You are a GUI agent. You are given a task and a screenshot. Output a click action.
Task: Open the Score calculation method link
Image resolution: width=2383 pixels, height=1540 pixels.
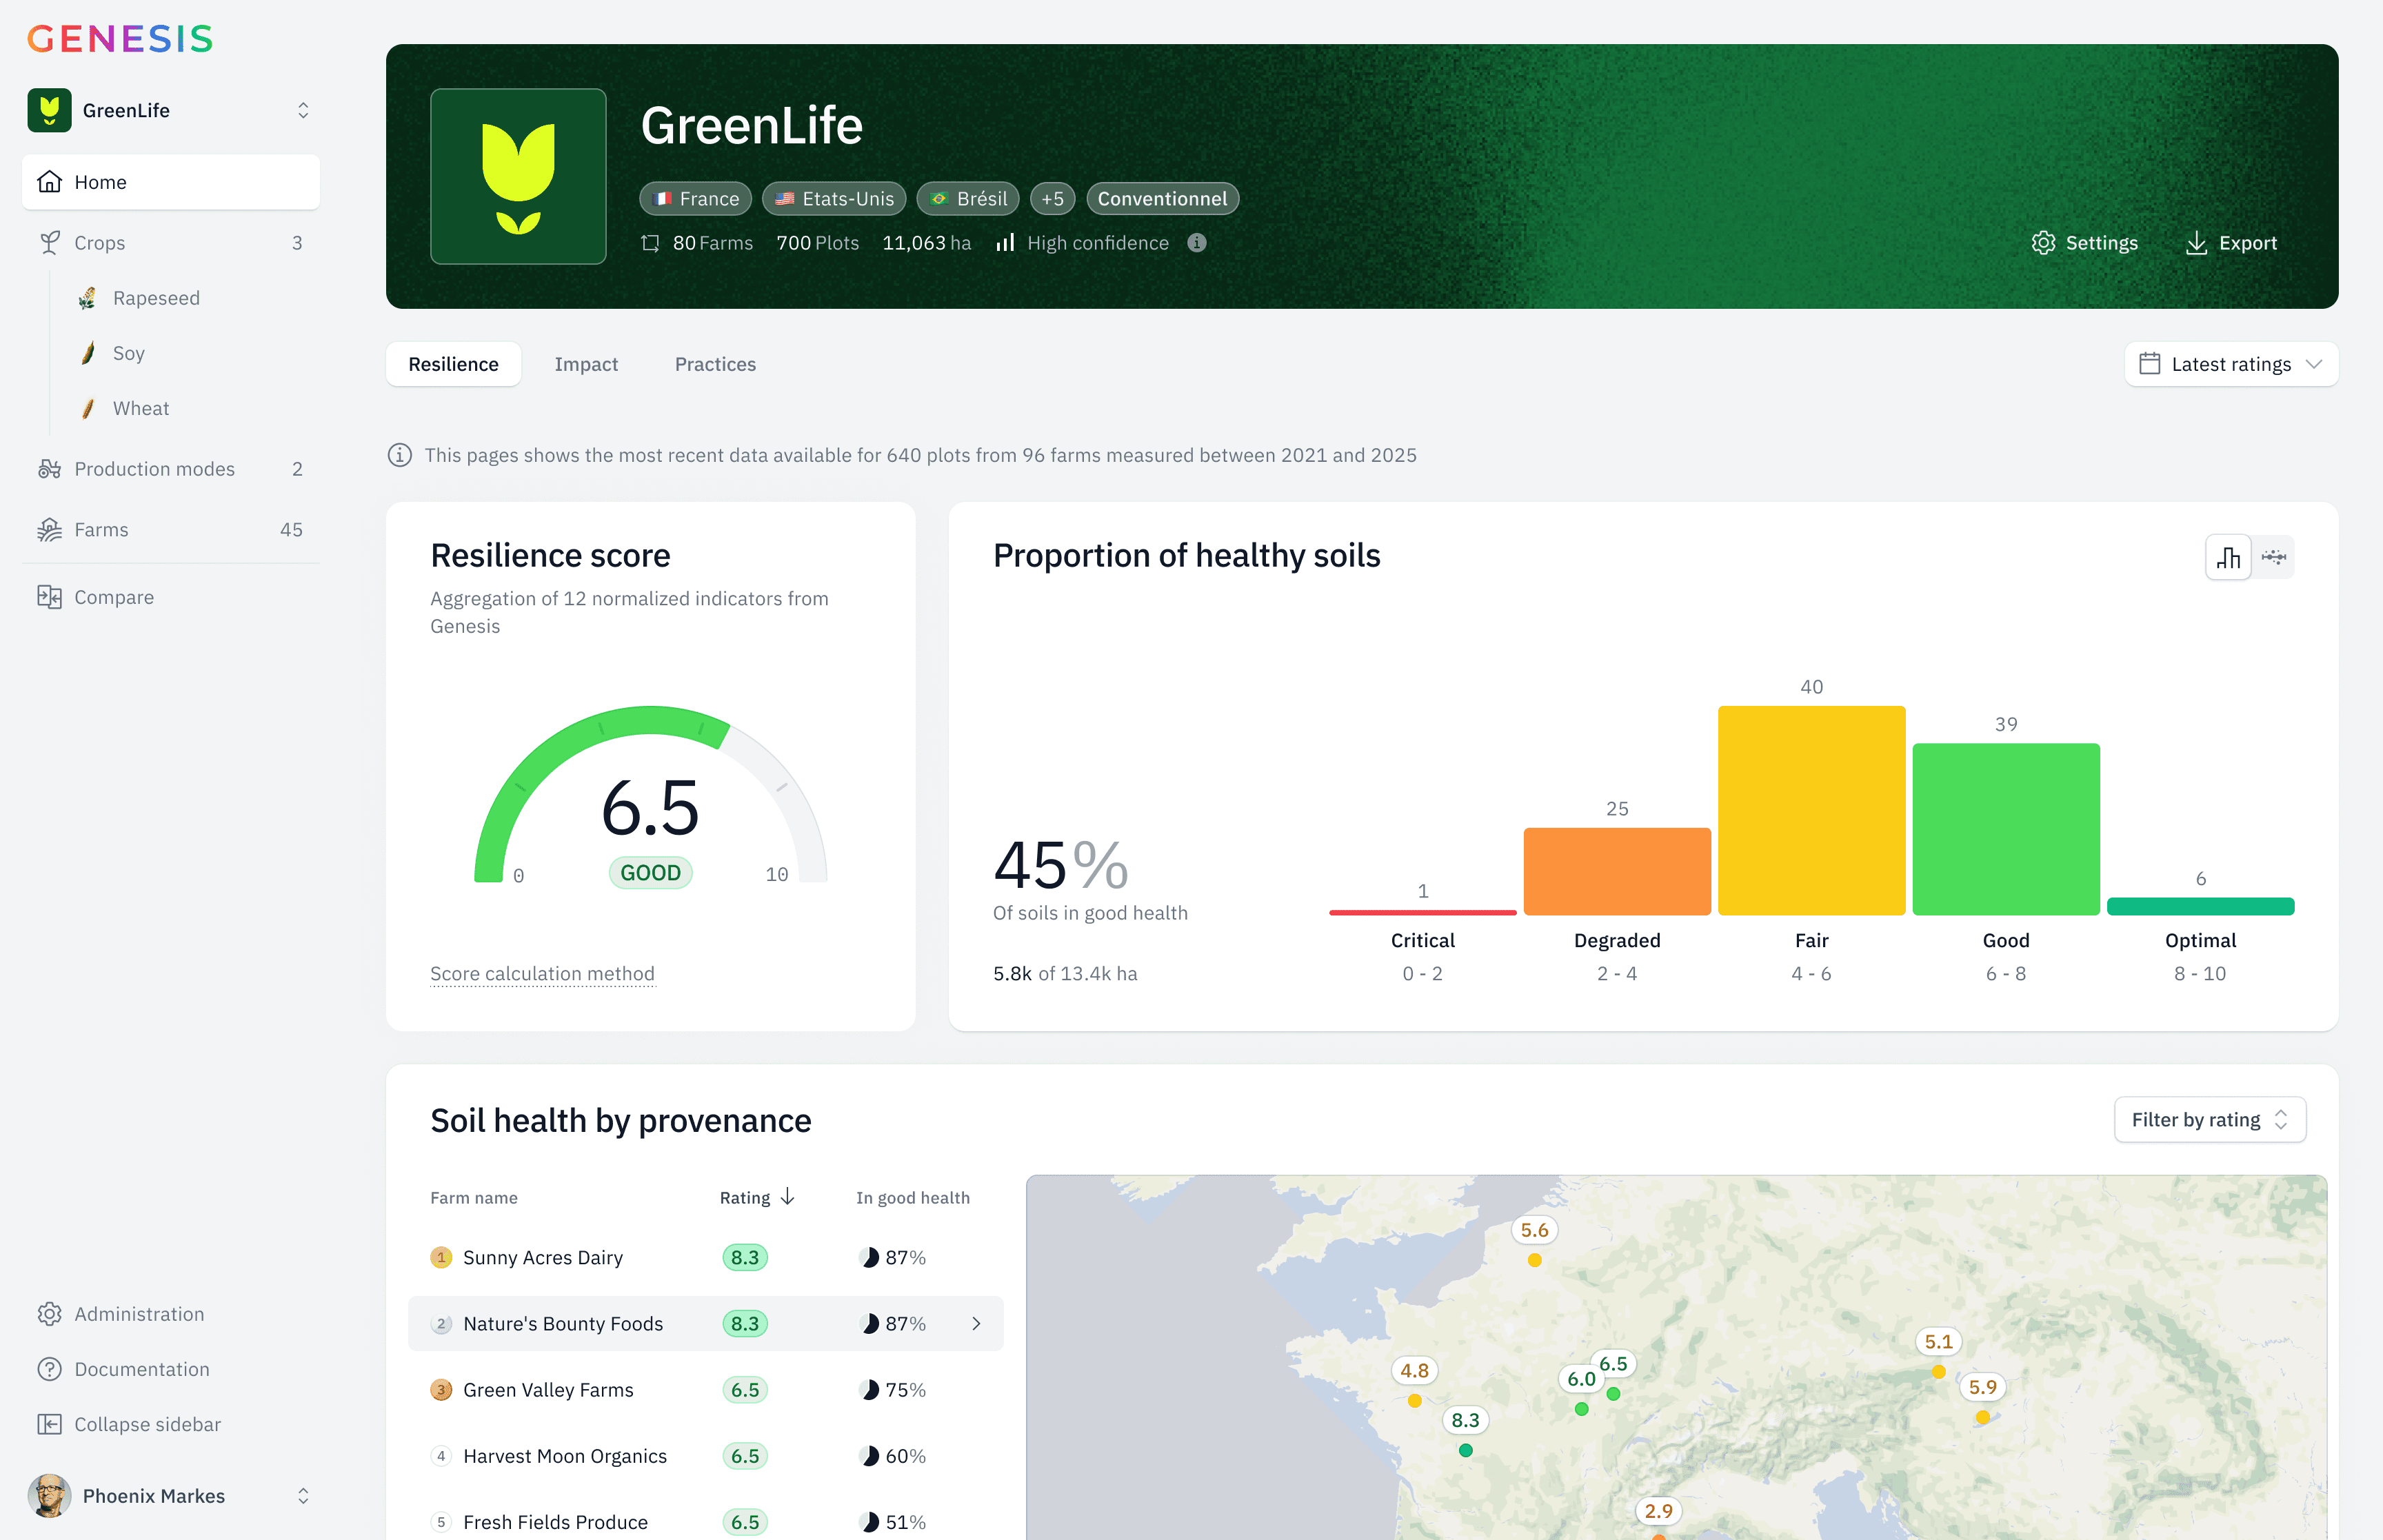point(542,973)
